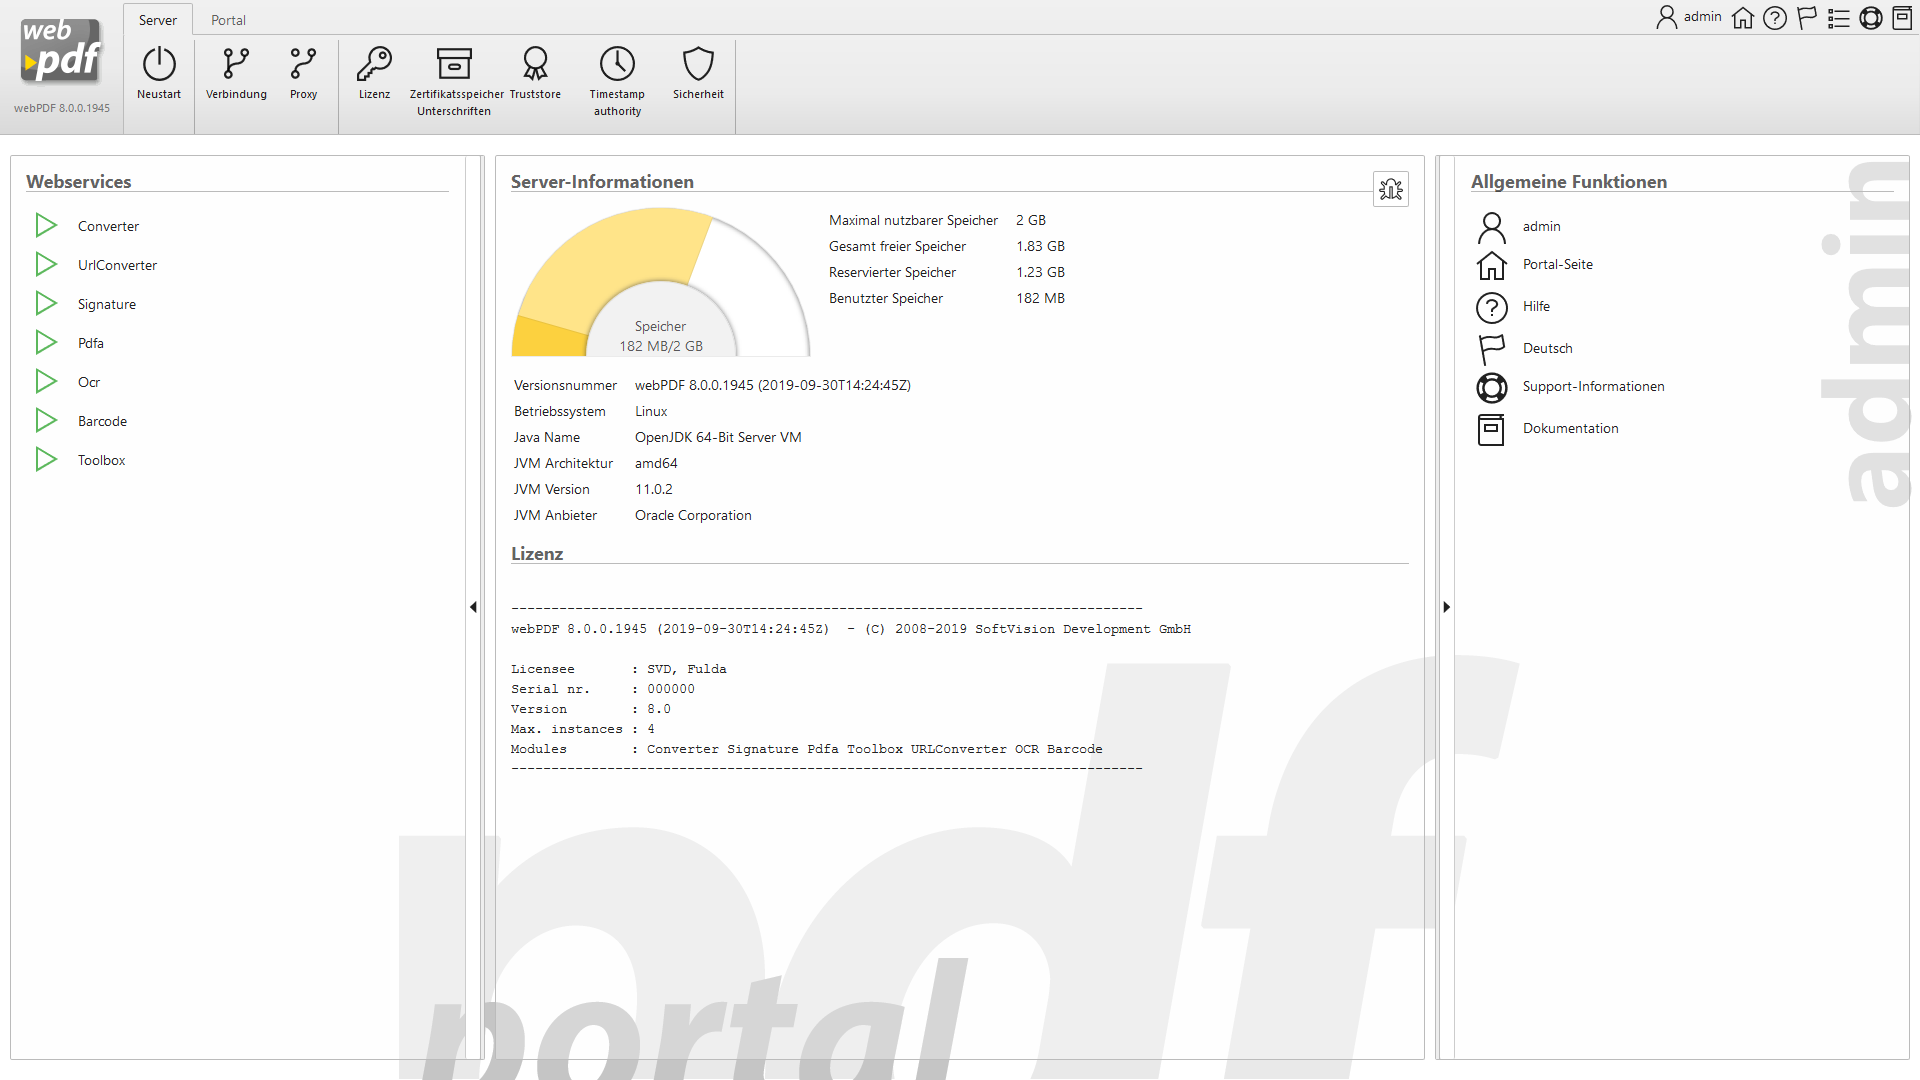
Task: Switch to the Portal tab
Action: (x=228, y=20)
